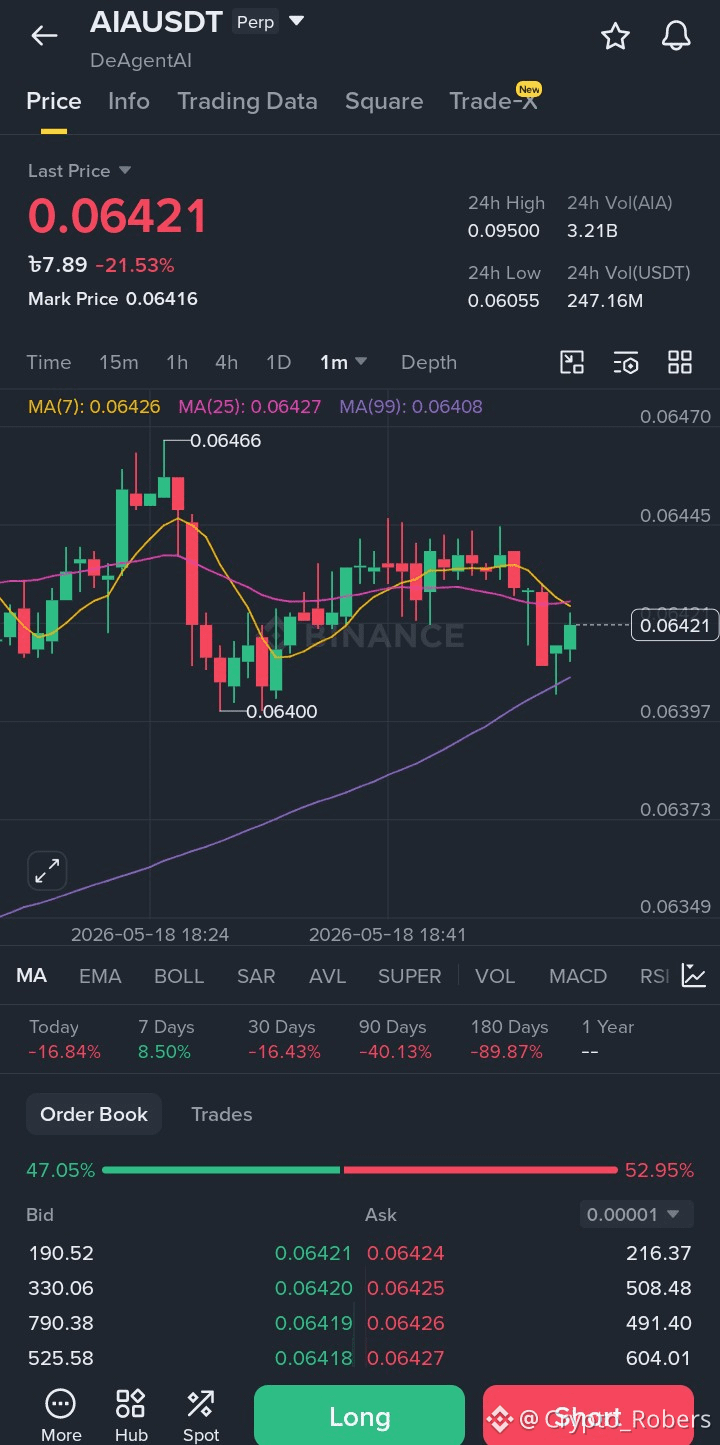Tap the 24h High 0.09500 value
Image resolution: width=720 pixels, height=1445 pixels.
[x=504, y=231]
